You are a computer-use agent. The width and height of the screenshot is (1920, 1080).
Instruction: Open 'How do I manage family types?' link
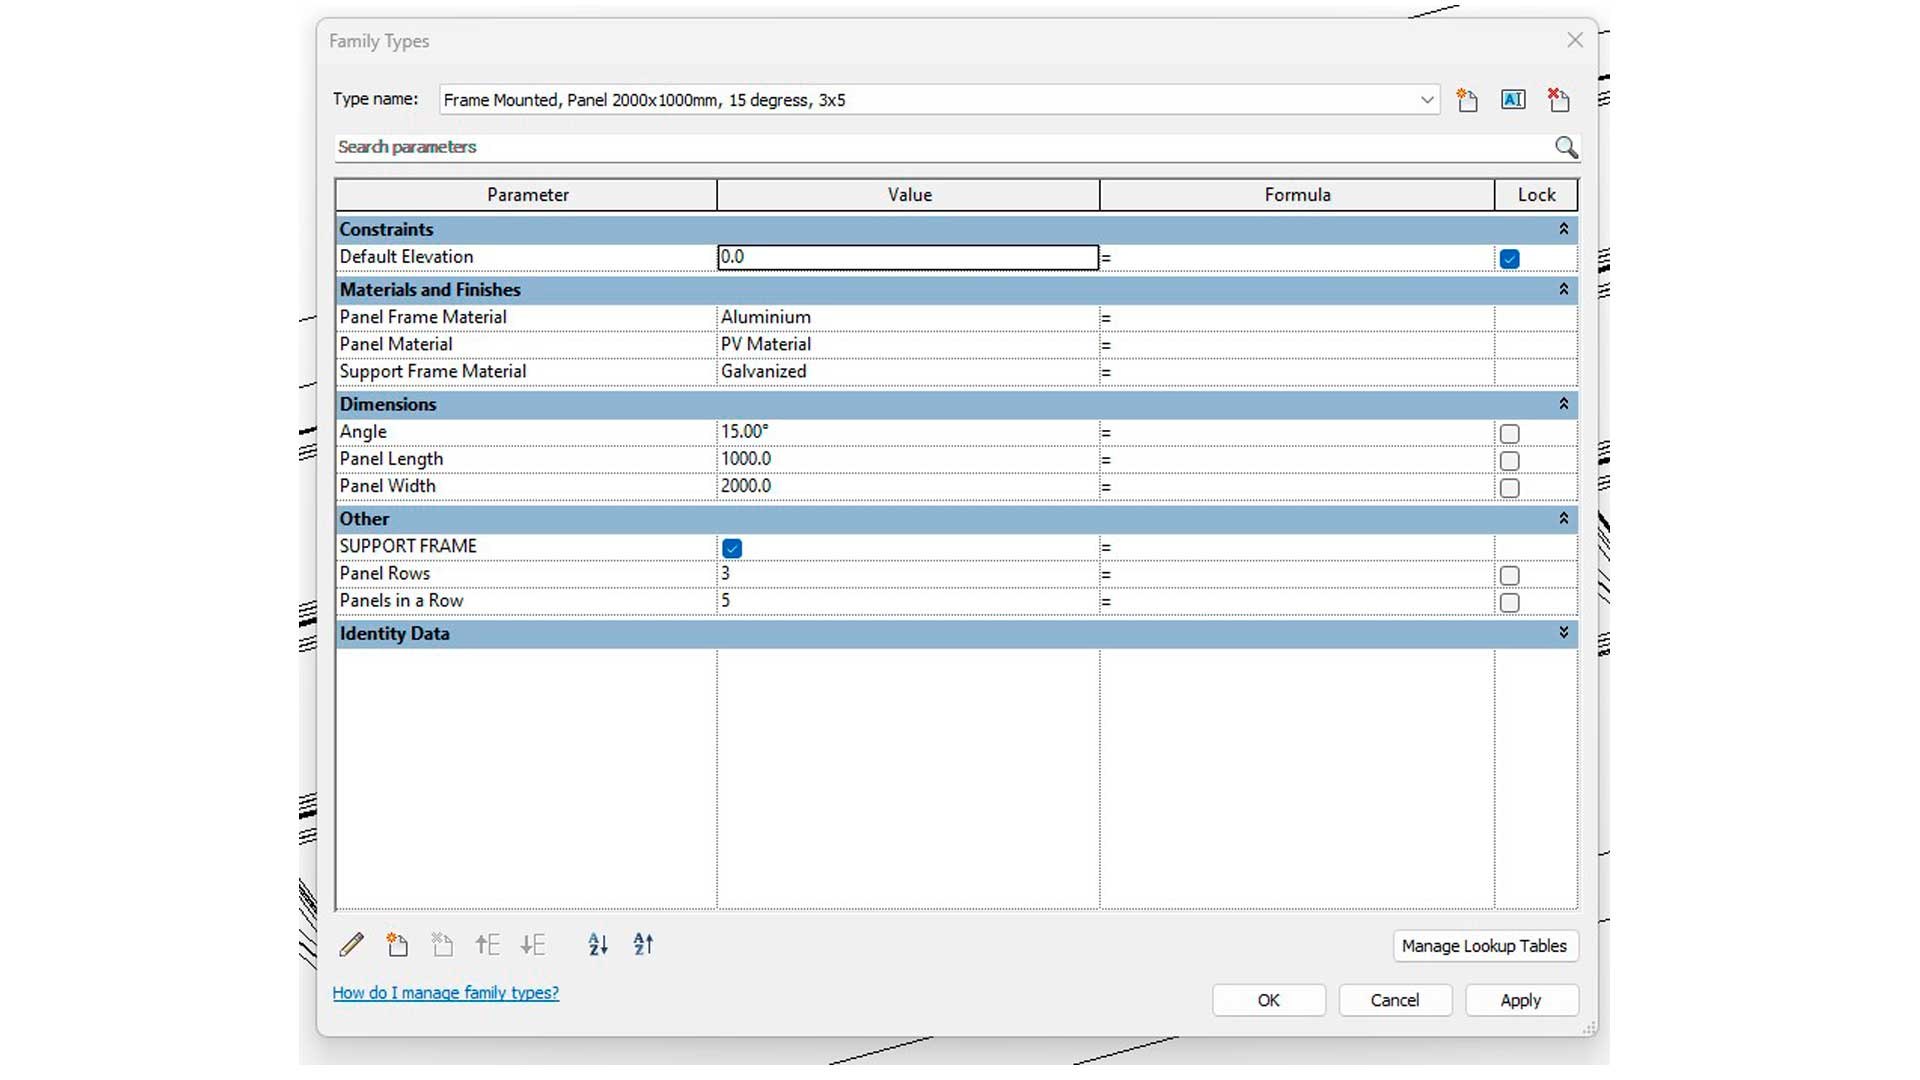[446, 993]
